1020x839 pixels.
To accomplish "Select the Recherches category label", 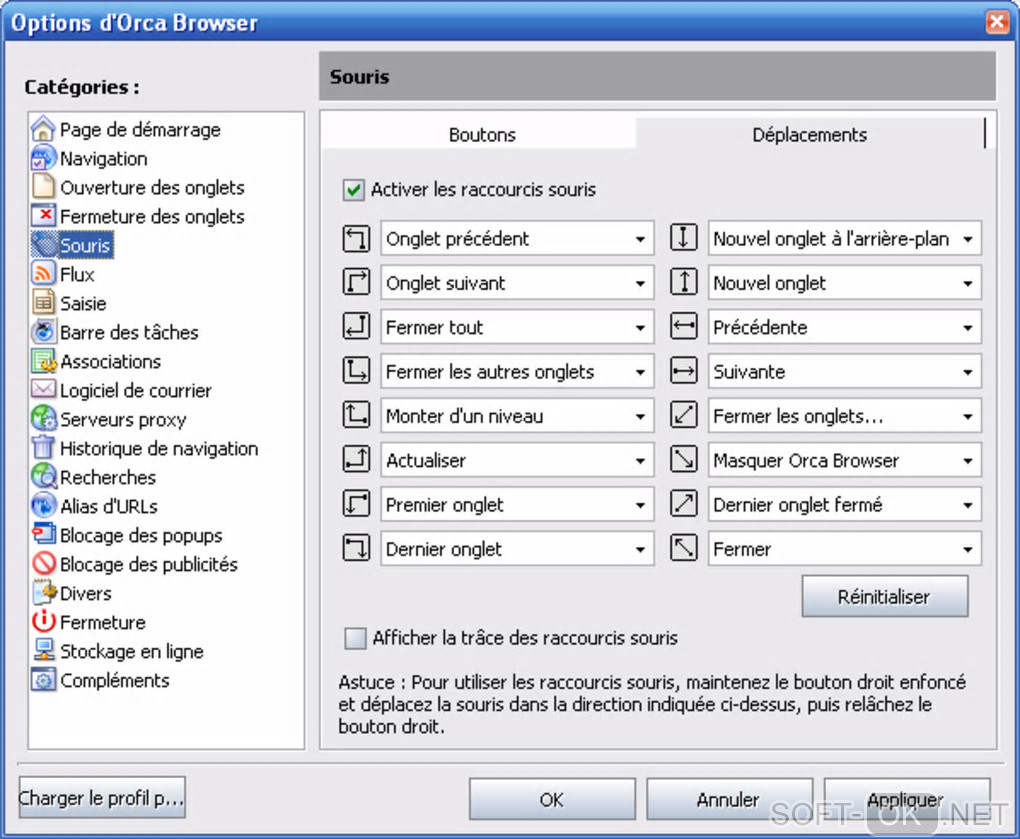I will [x=108, y=477].
